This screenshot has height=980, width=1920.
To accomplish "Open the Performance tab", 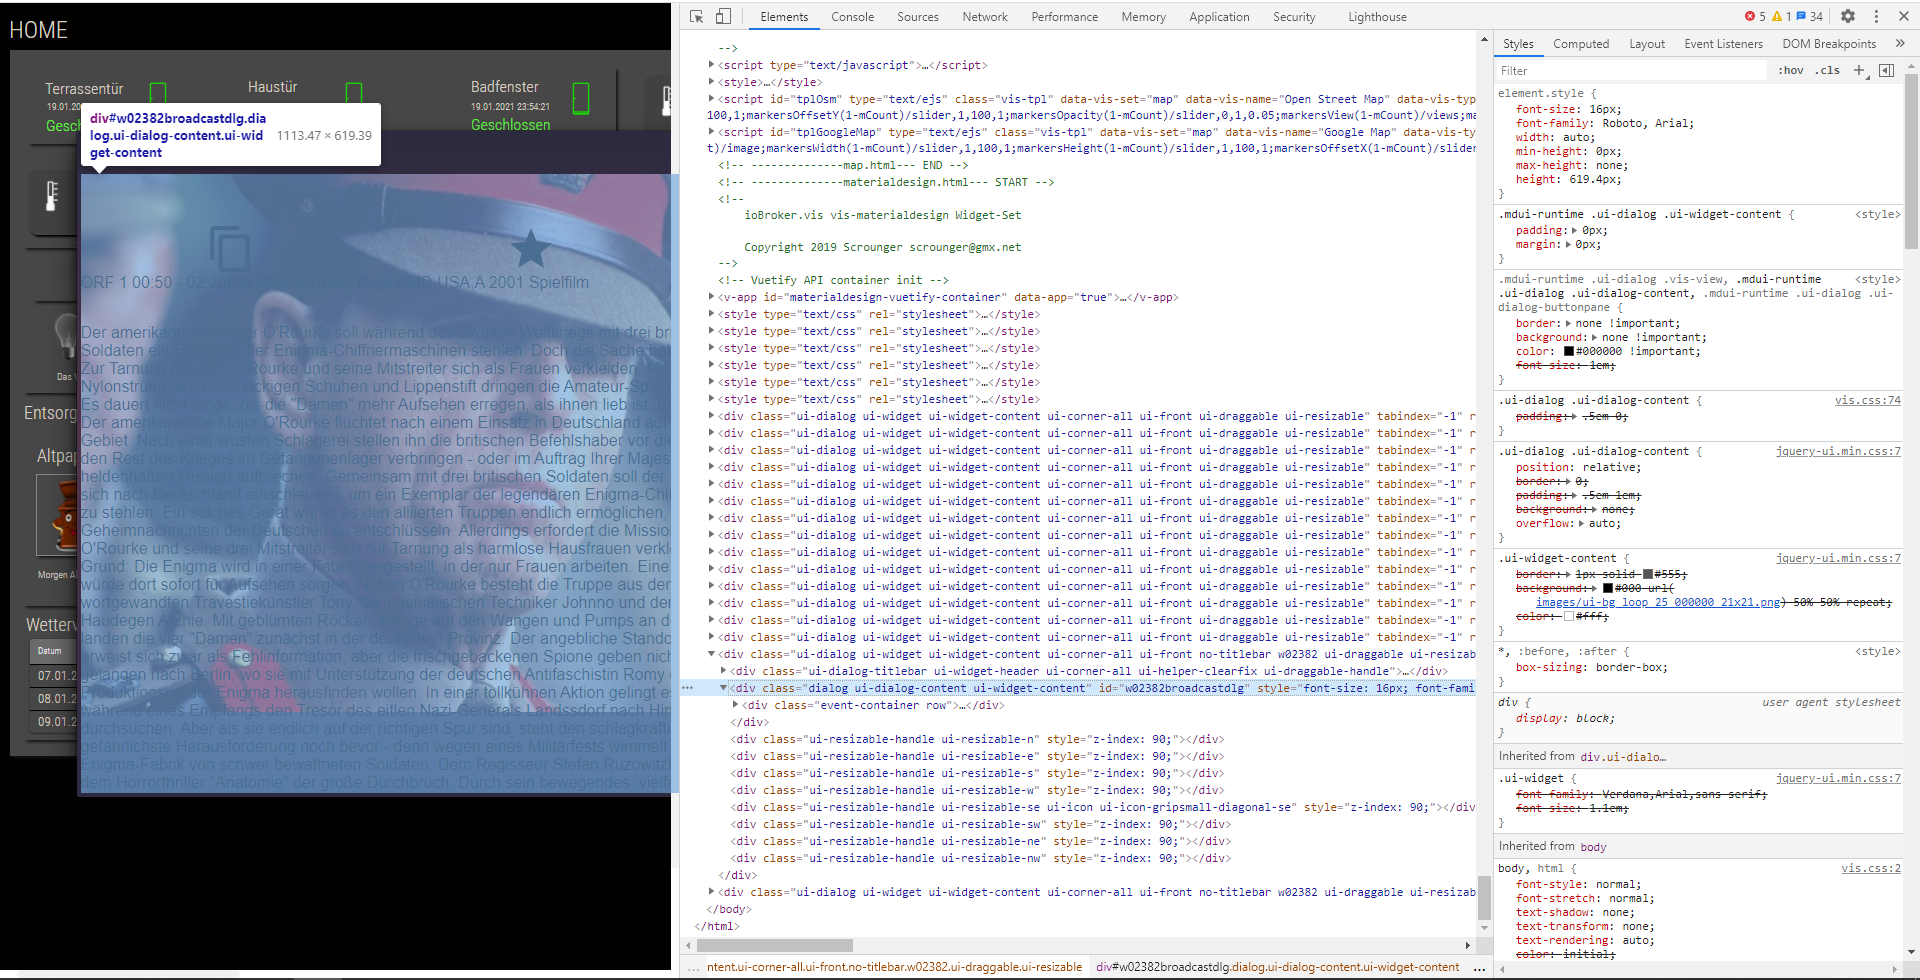I will pyautogui.click(x=1064, y=17).
